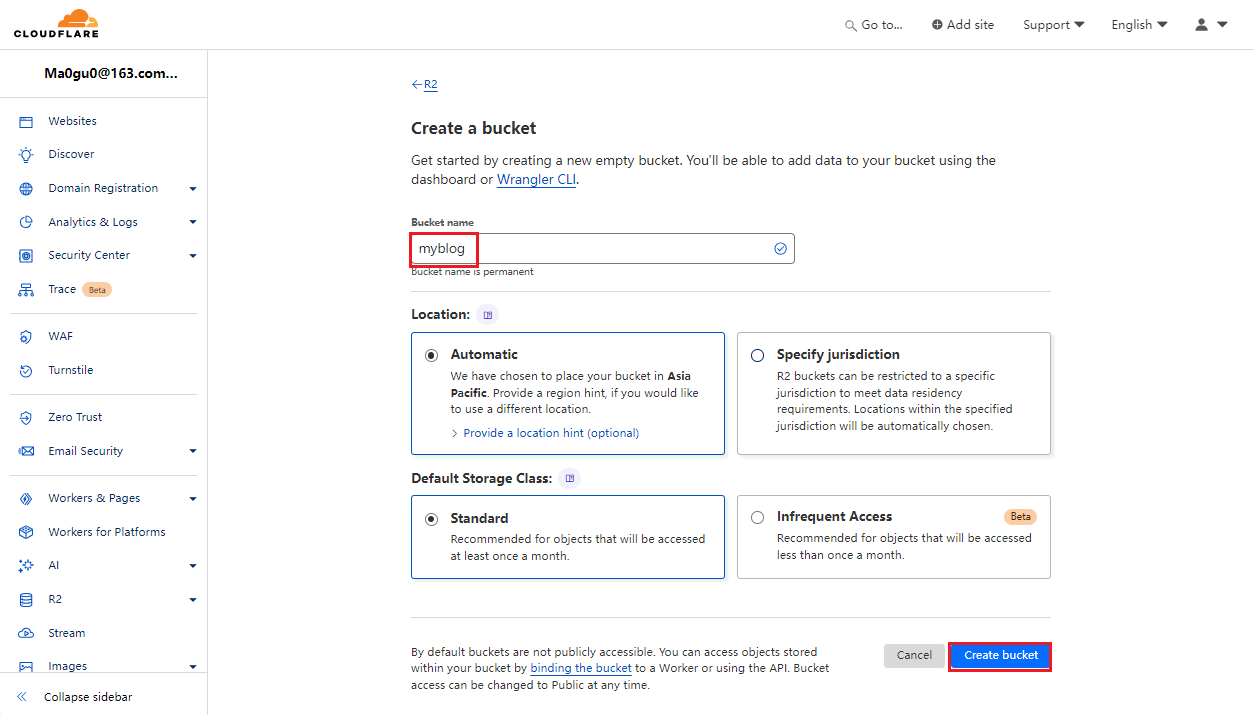Click the Analytics & Logs chart icon

26,222
